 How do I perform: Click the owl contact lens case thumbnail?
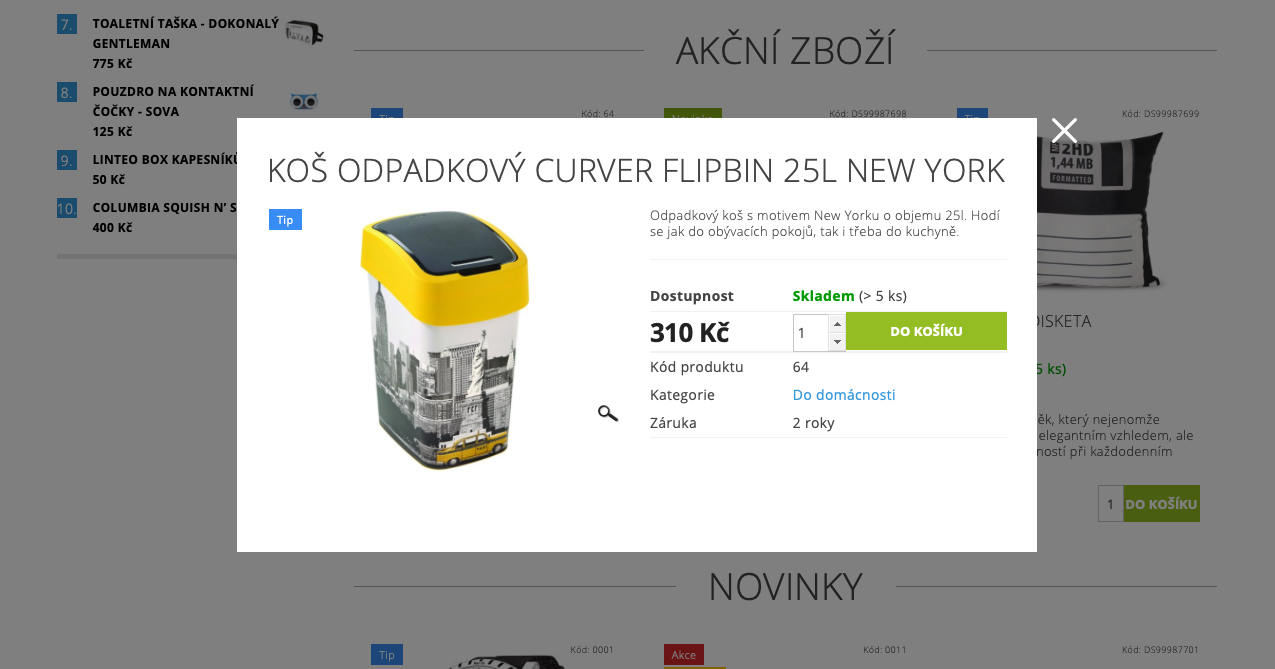(304, 101)
